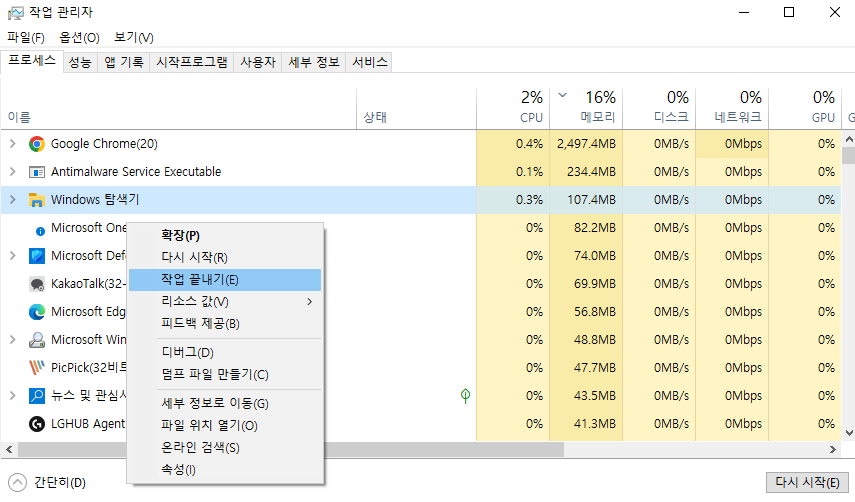Screen dimensions: 855x502
Task: Switch to the 세부 정보 tab
Action: click(x=314, y=63)
